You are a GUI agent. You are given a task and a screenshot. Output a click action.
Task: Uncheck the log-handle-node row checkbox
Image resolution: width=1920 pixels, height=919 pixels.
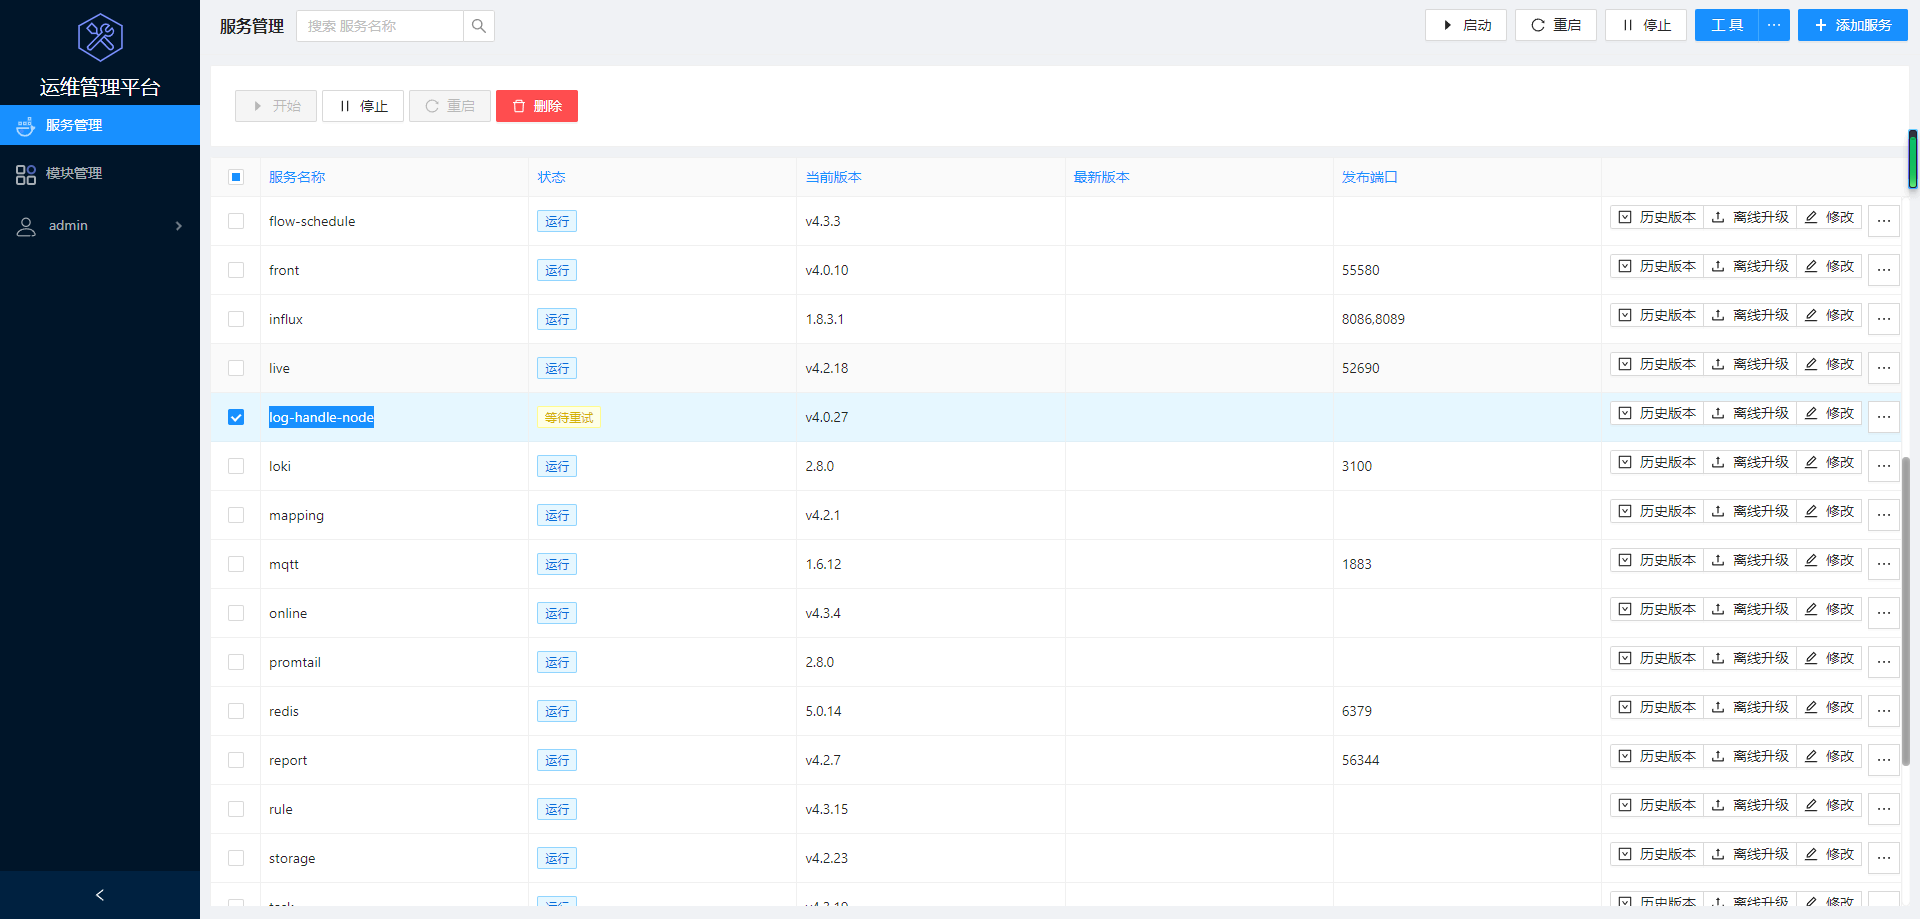point(236,417)
